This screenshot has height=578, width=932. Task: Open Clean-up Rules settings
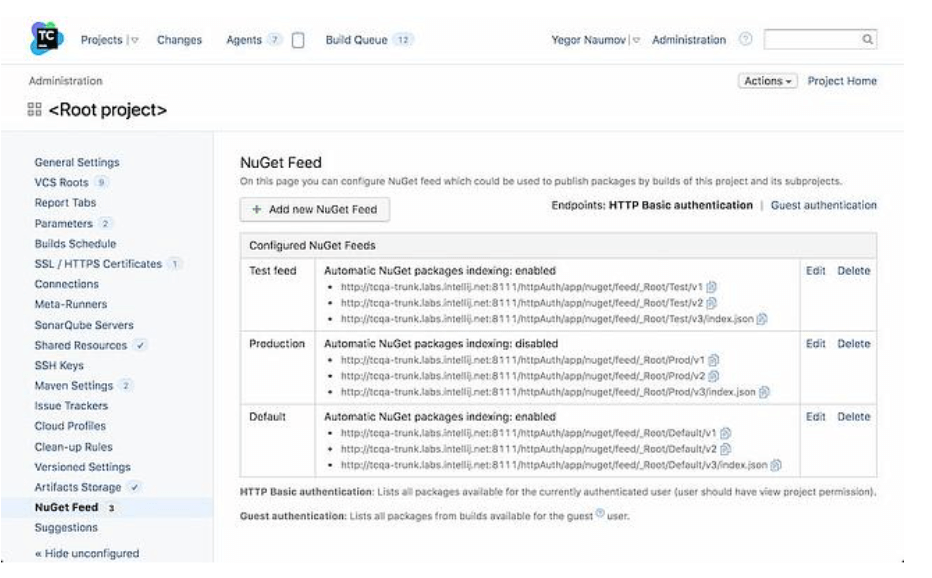pyautogui.click(x=74, y=447)
